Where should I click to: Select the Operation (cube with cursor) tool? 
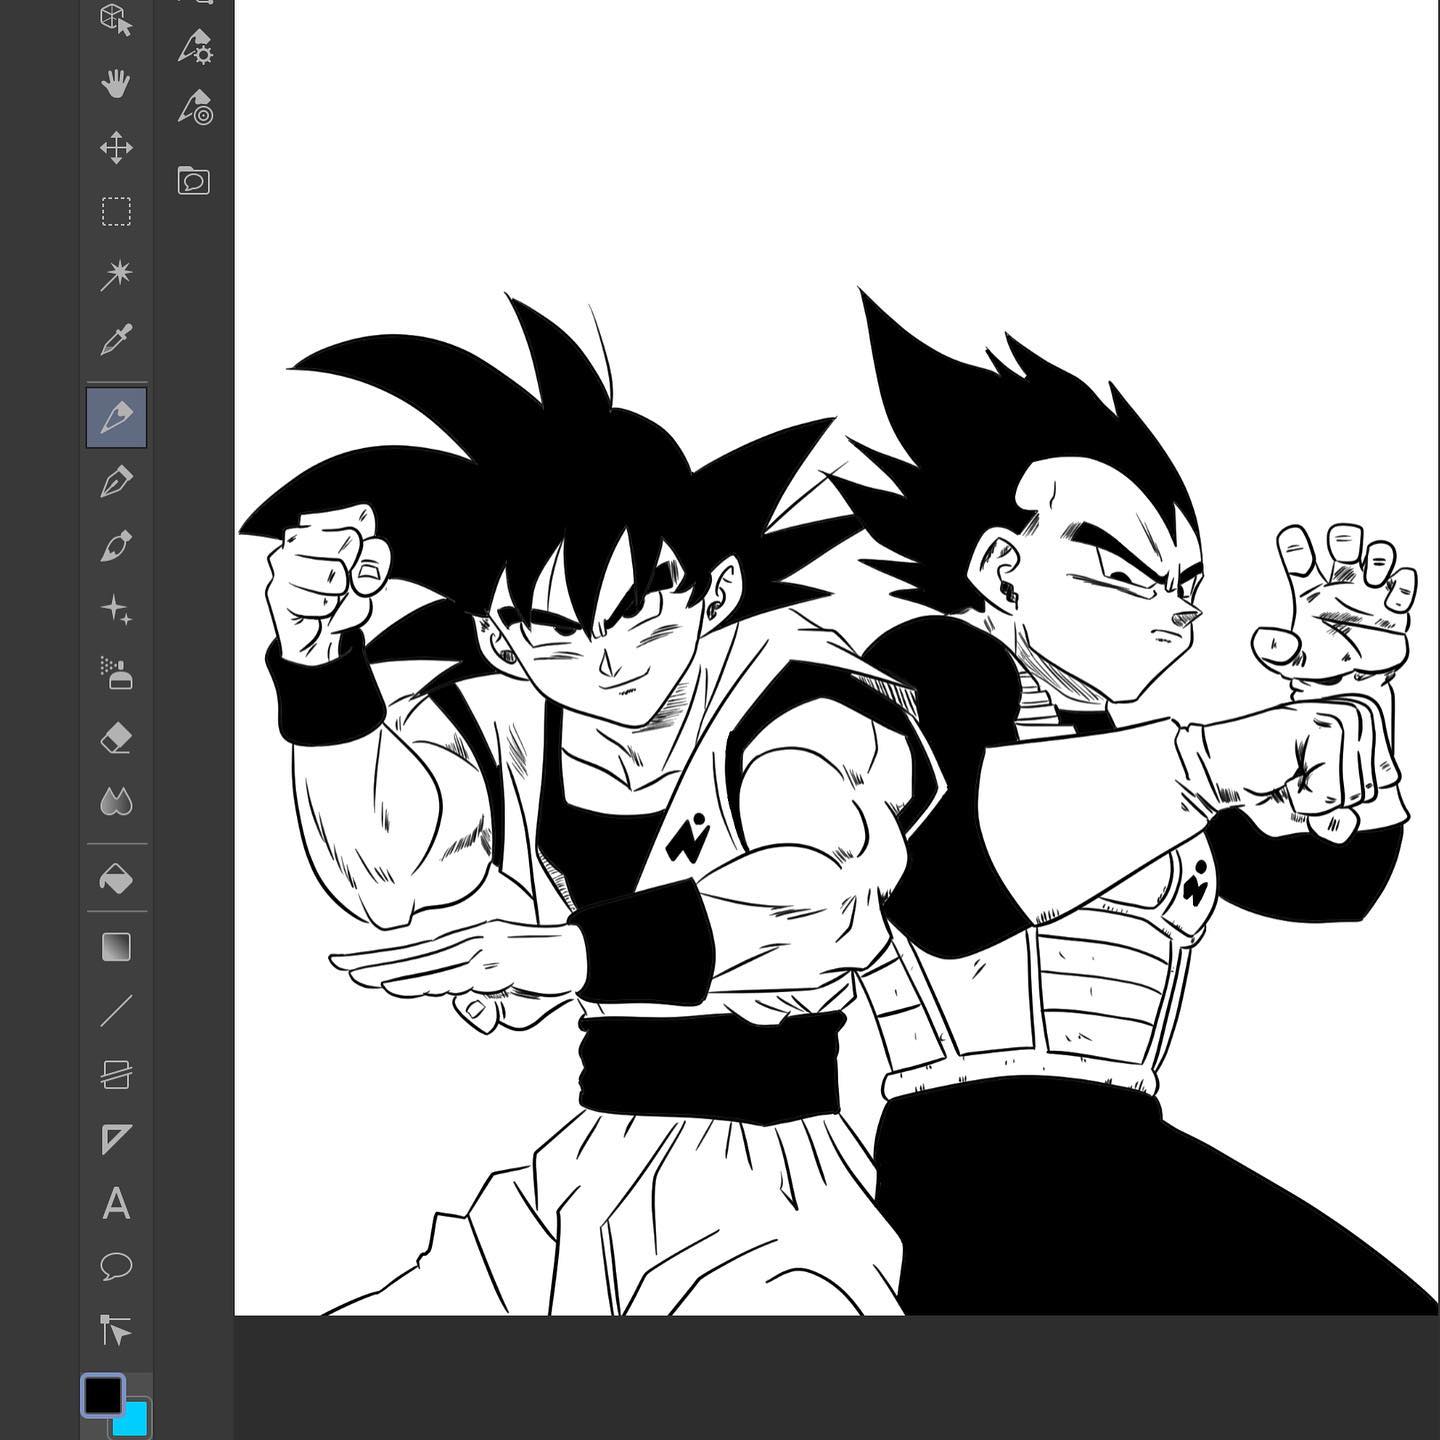tap(116, 20)
